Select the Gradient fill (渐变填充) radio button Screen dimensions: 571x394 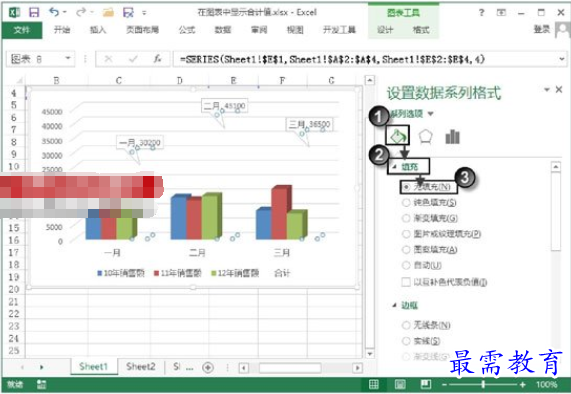[x=406, y=218]
